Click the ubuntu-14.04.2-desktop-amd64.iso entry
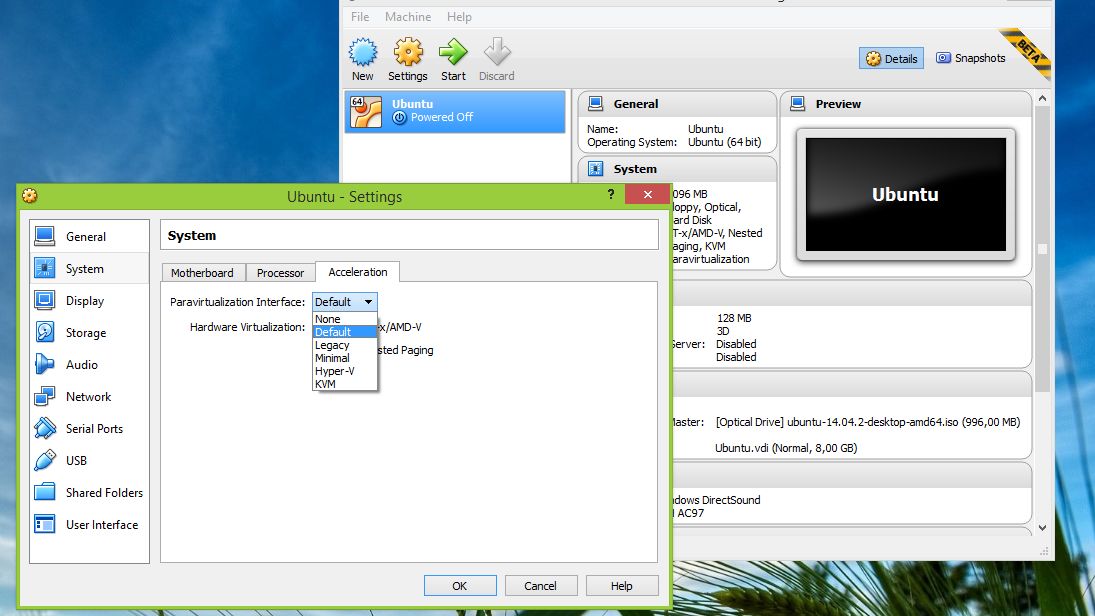The width and height of the screenshot is (1095, 616). [868, 422]
